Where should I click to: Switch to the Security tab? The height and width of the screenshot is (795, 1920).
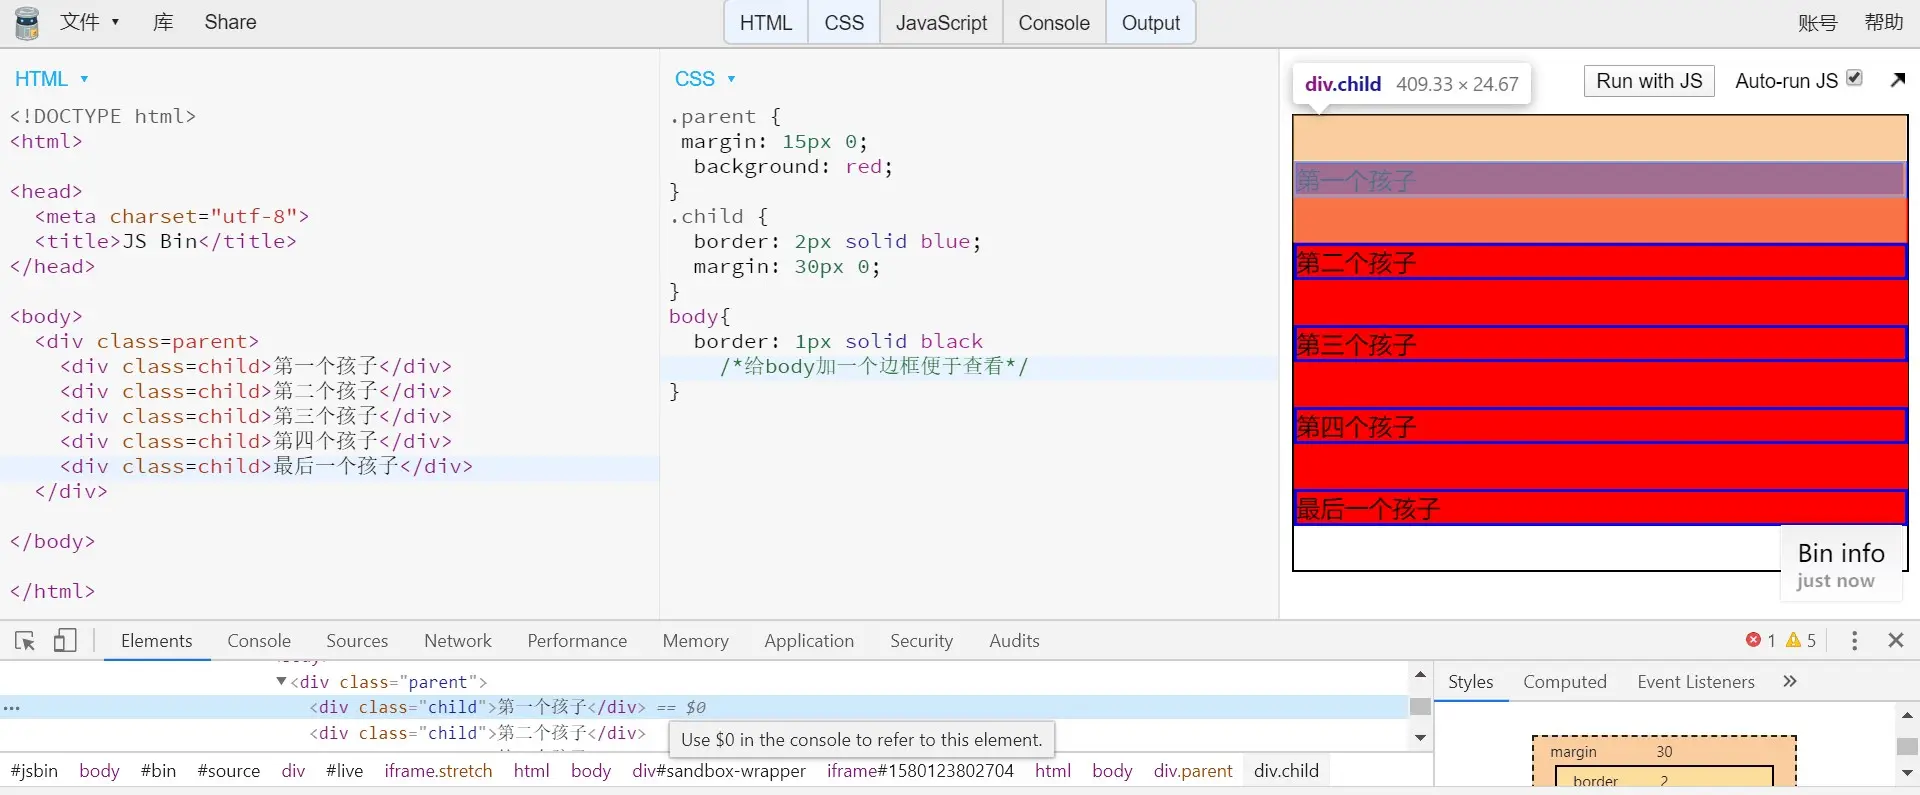click(x=921, y=641)
